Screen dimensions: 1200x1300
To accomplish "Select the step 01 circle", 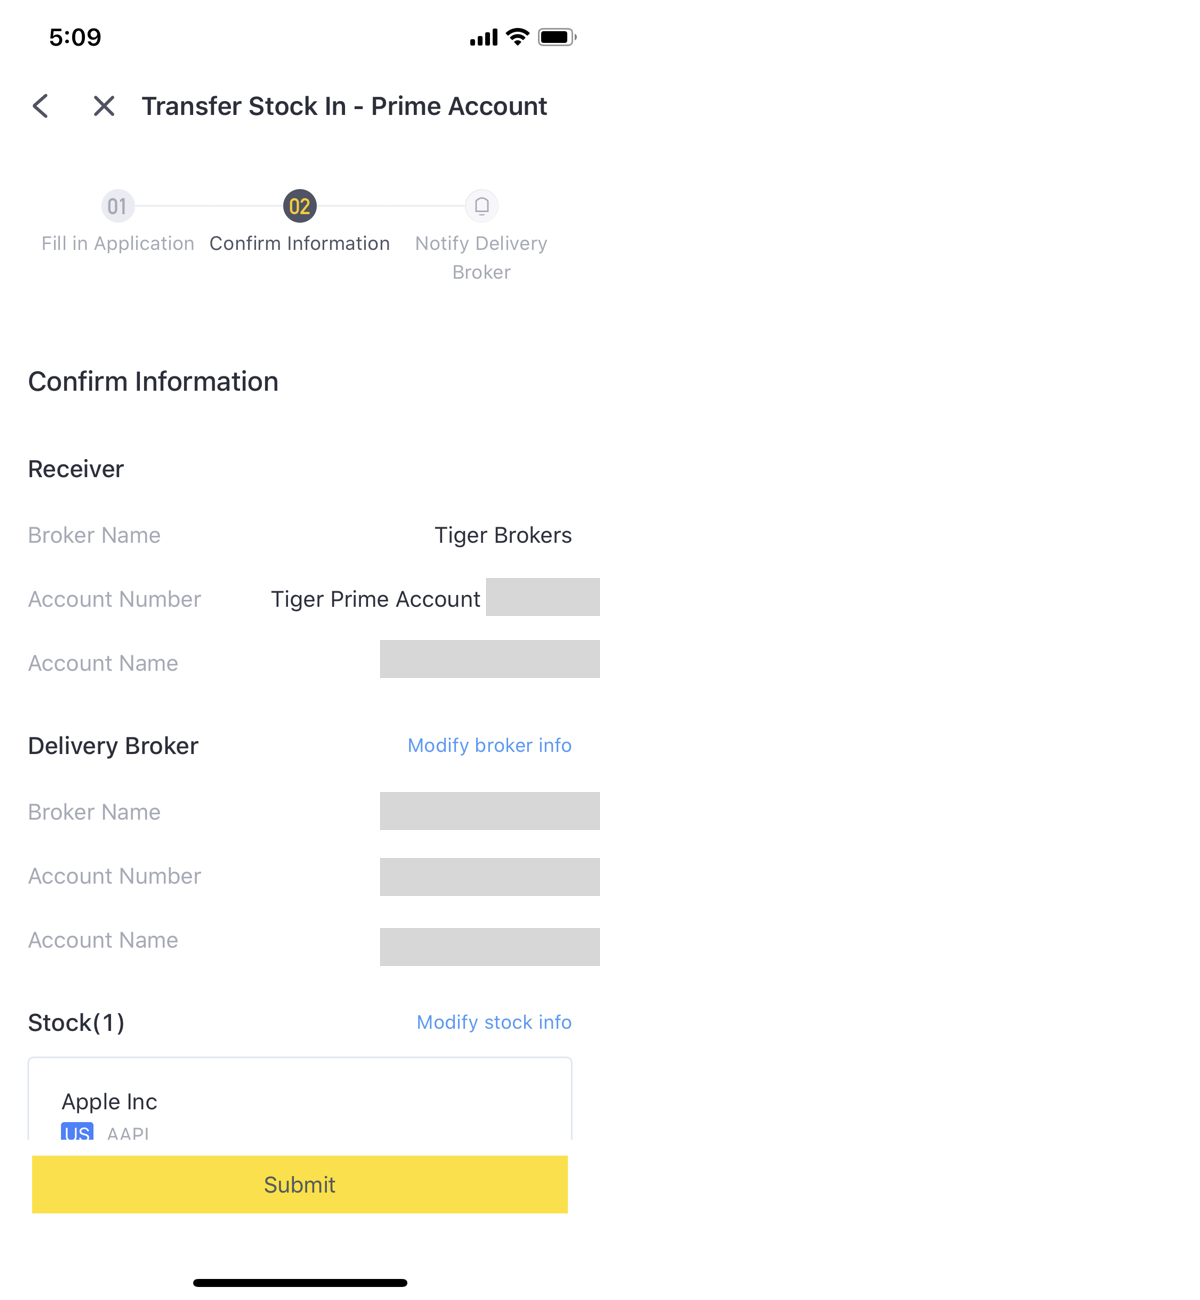I will tap(117, 206).
